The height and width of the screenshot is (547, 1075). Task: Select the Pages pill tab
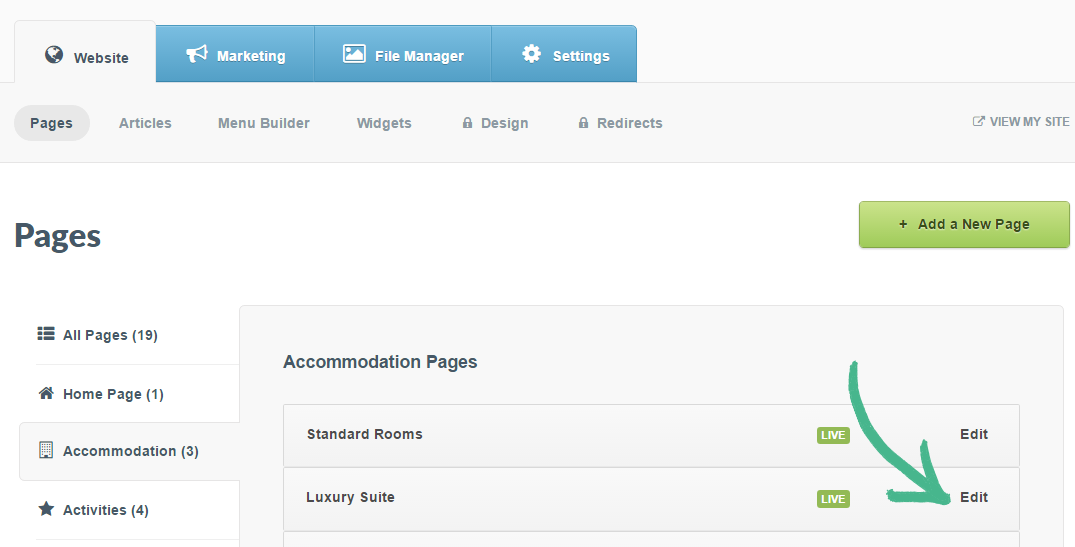[x=51, y=123]
